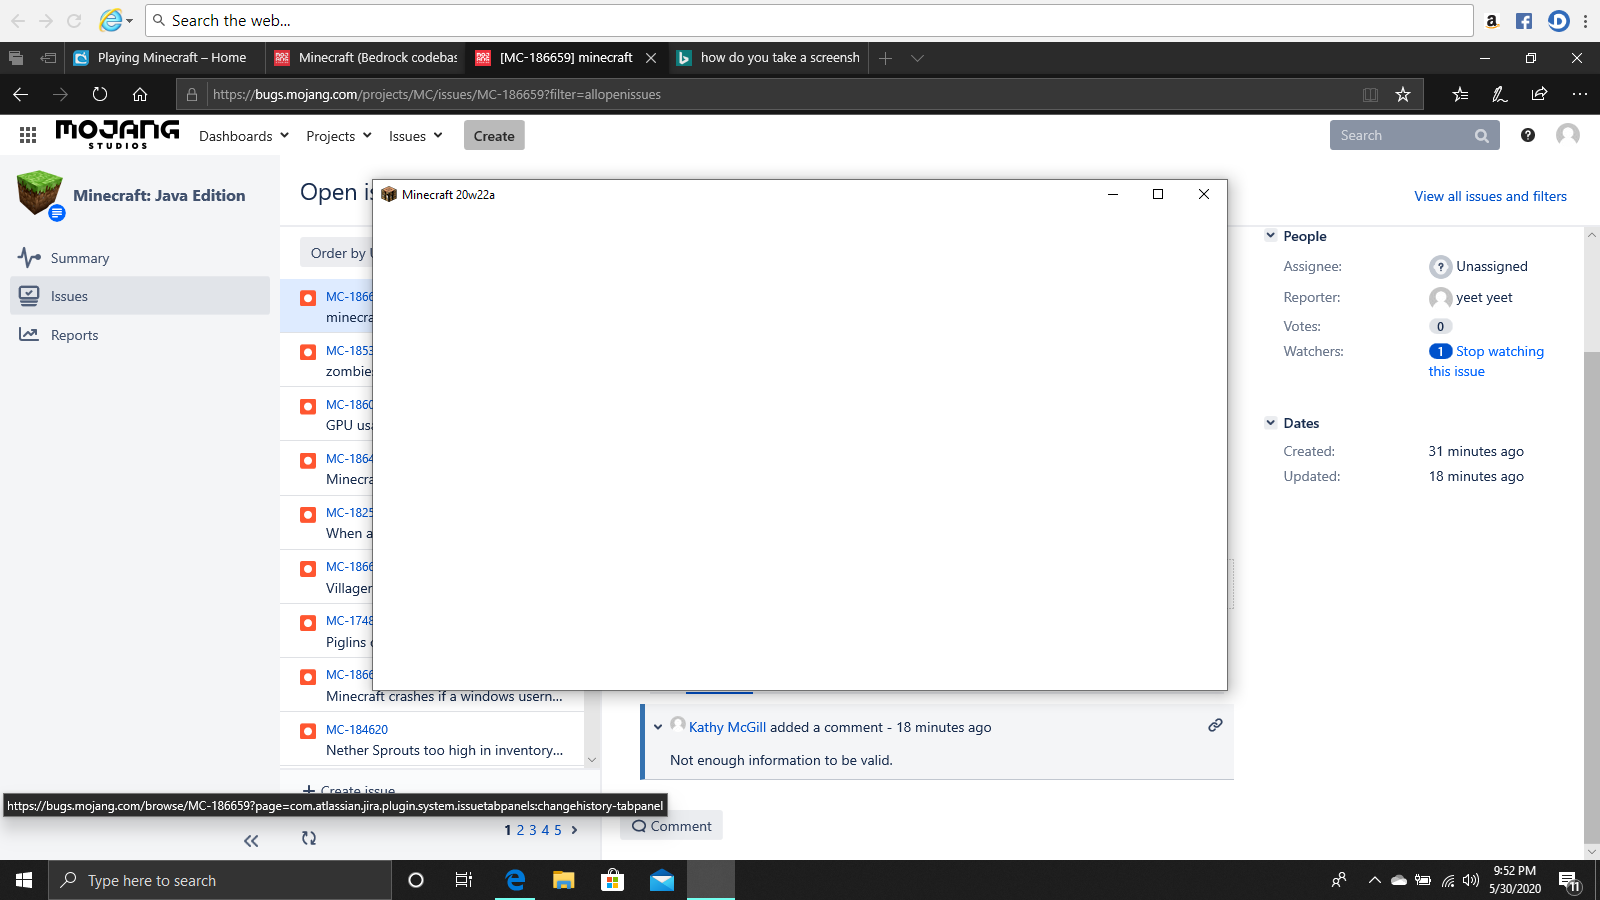Collapse the Dates section

pyautogui.click(x=1271, y=423)
